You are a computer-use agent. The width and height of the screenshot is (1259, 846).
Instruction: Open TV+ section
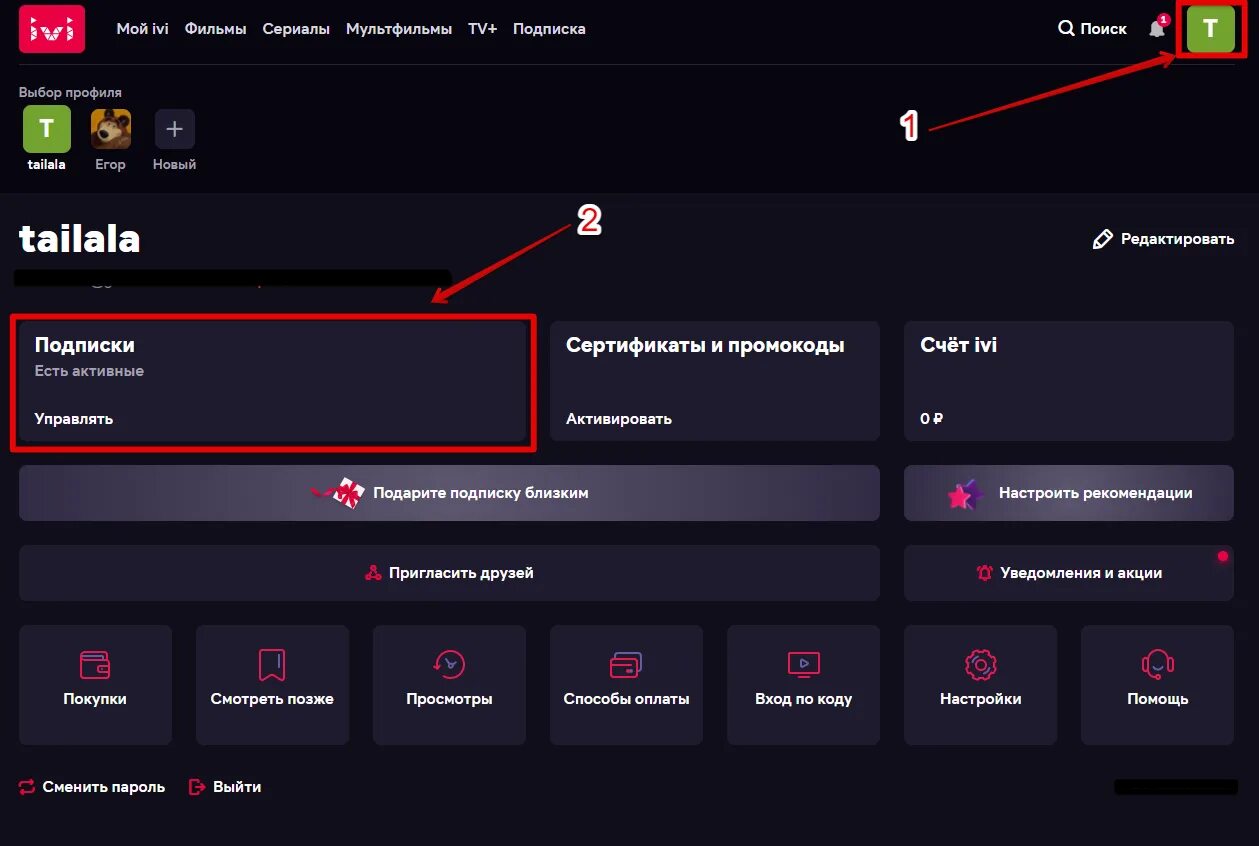click(x=482, y=29)
